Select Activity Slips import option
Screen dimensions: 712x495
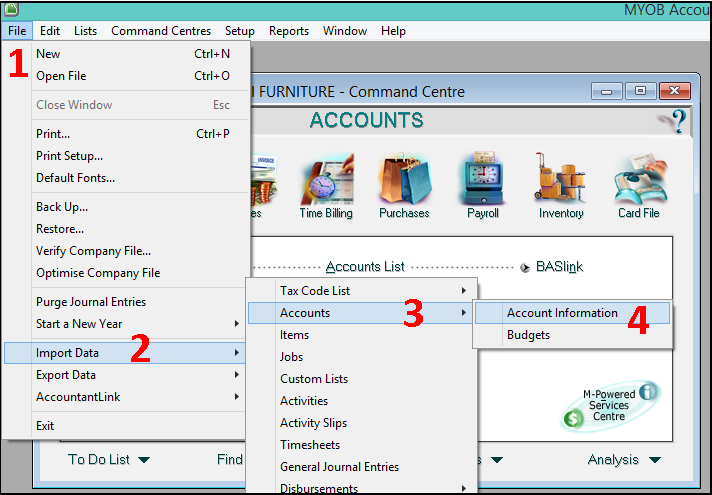pos(361,423)
